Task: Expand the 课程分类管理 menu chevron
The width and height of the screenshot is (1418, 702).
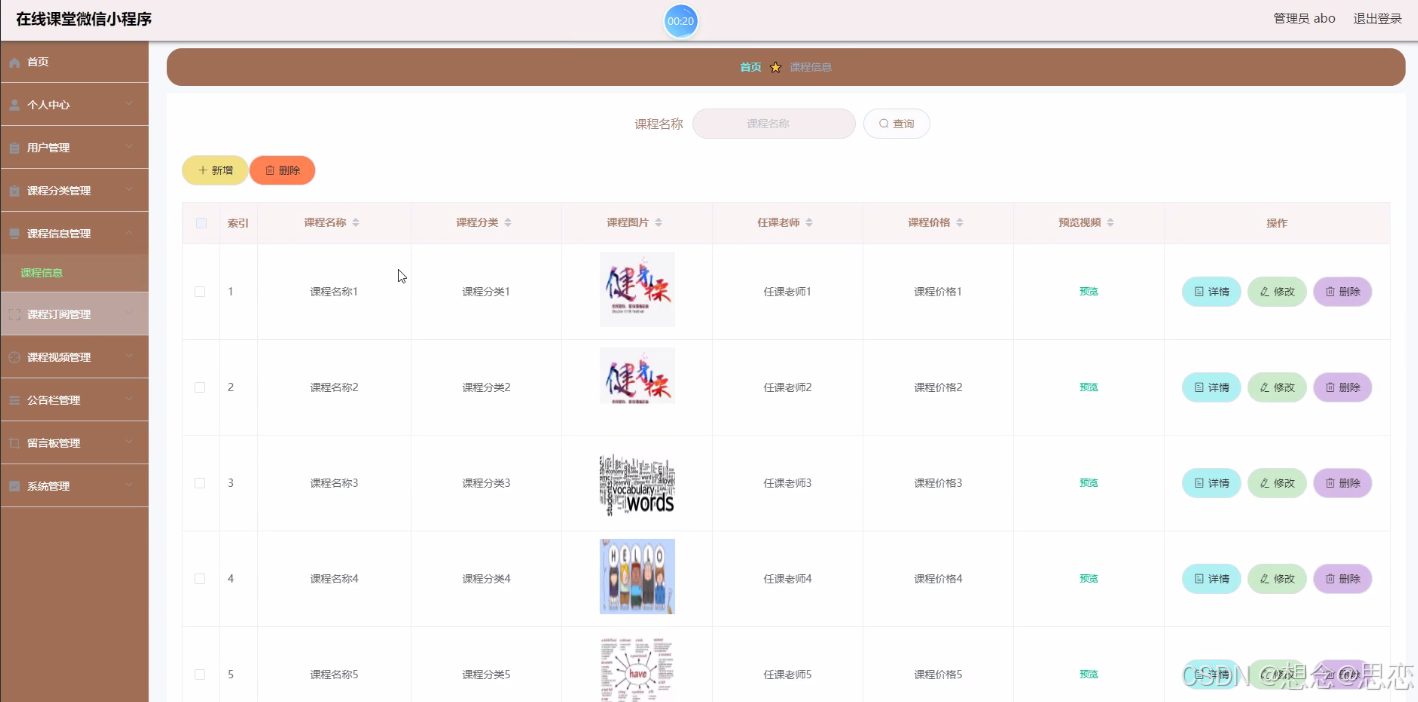Action: point(130,190)
